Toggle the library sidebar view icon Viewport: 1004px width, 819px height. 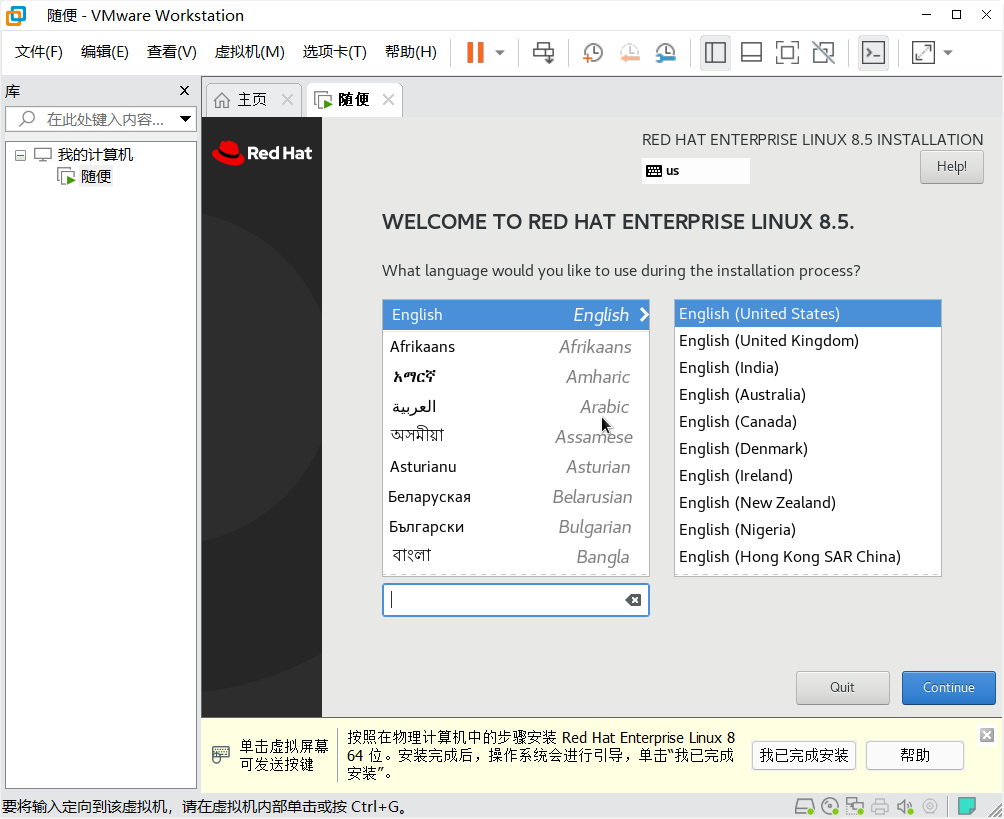[x=715, y=53]
